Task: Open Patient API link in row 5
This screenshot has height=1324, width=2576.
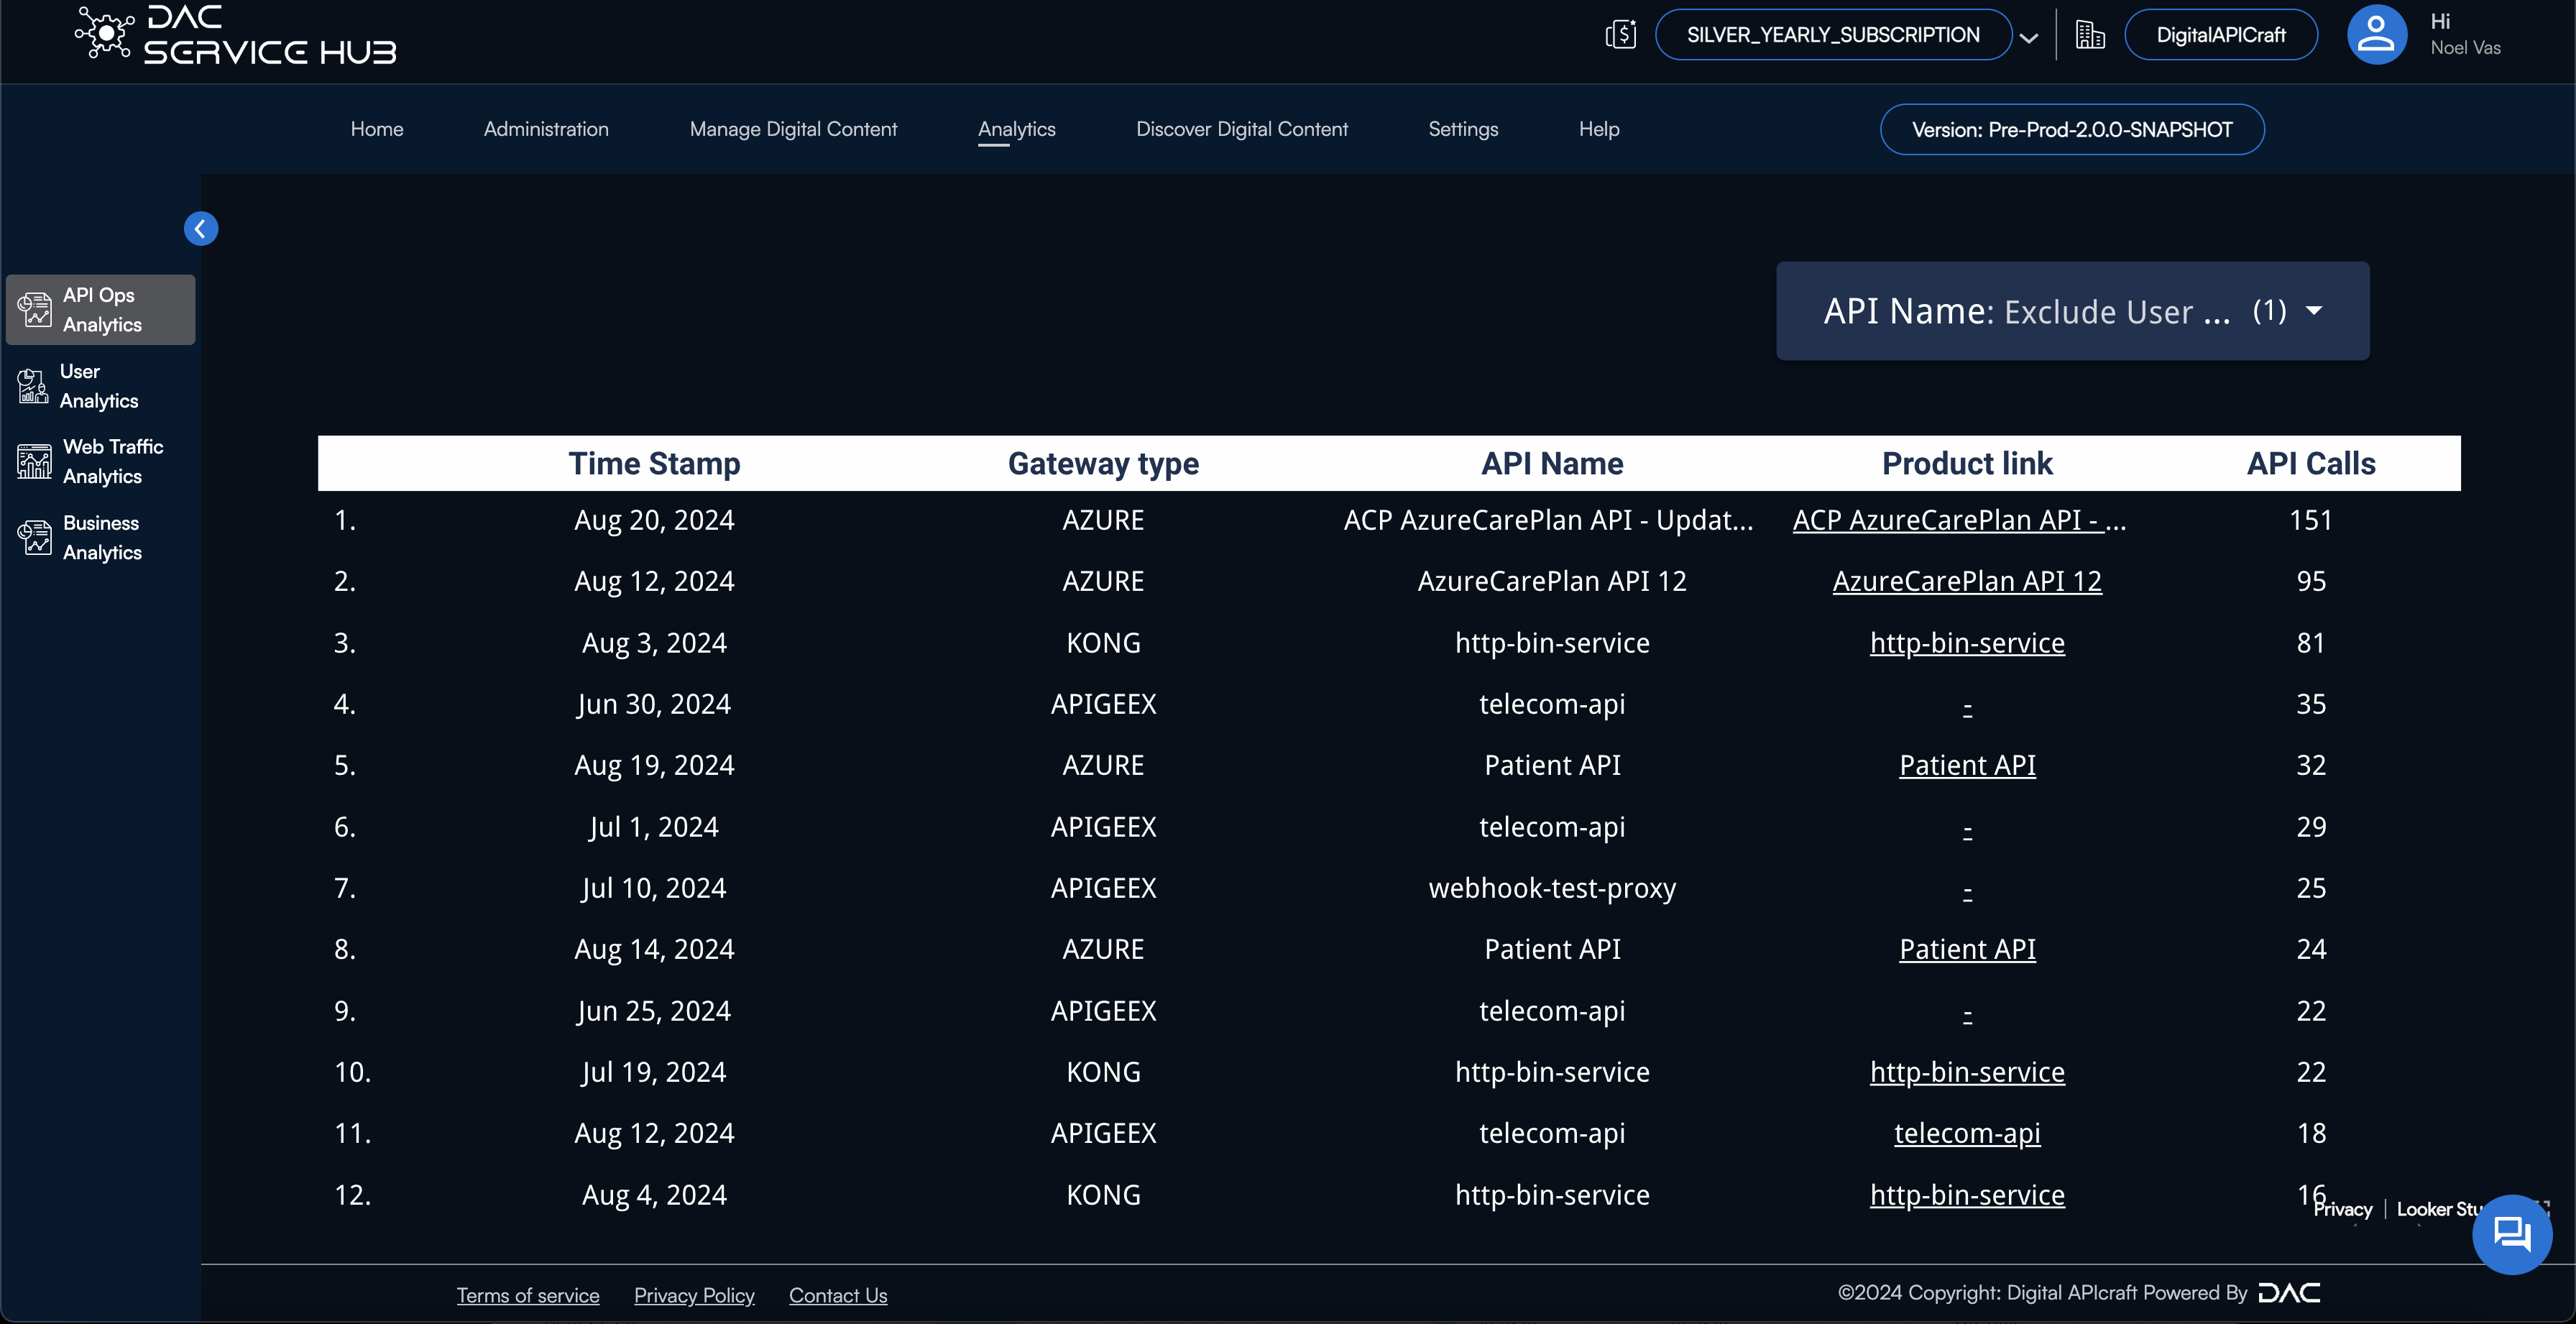Action: (x=1967, y=765)
